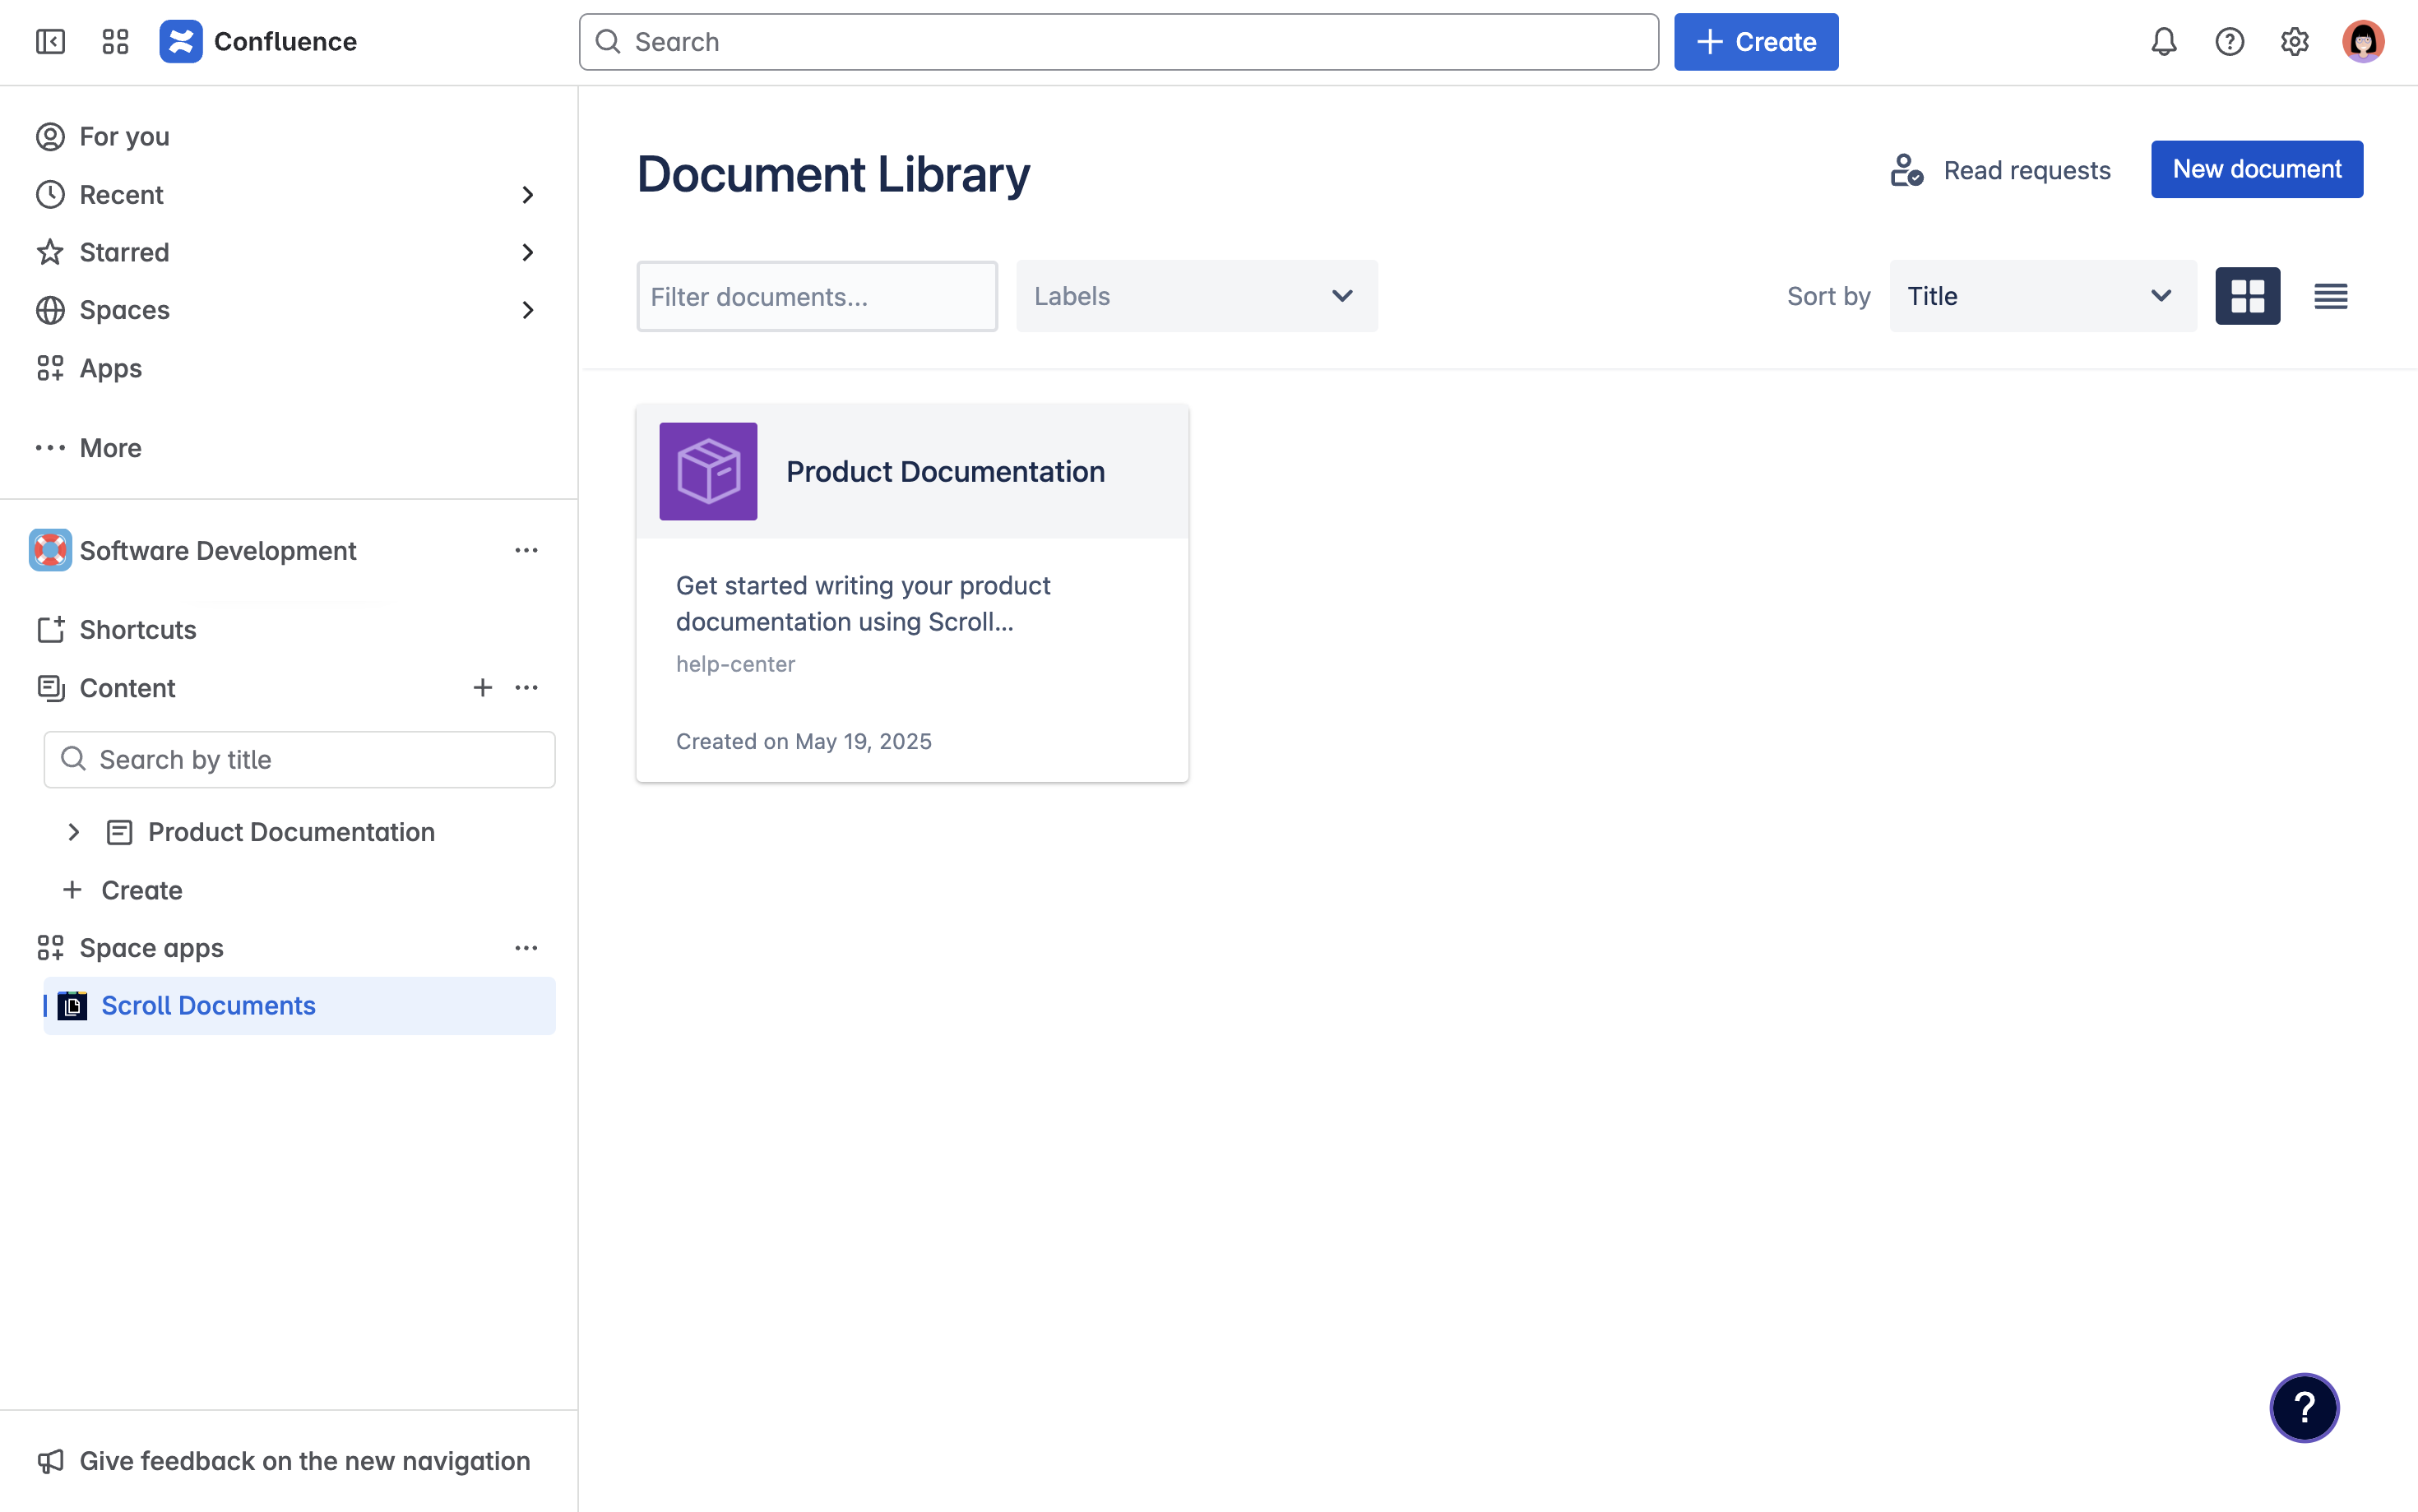Switch to list view layout
This screenshot has width=2418, height=1512.
click(2329, 295)
